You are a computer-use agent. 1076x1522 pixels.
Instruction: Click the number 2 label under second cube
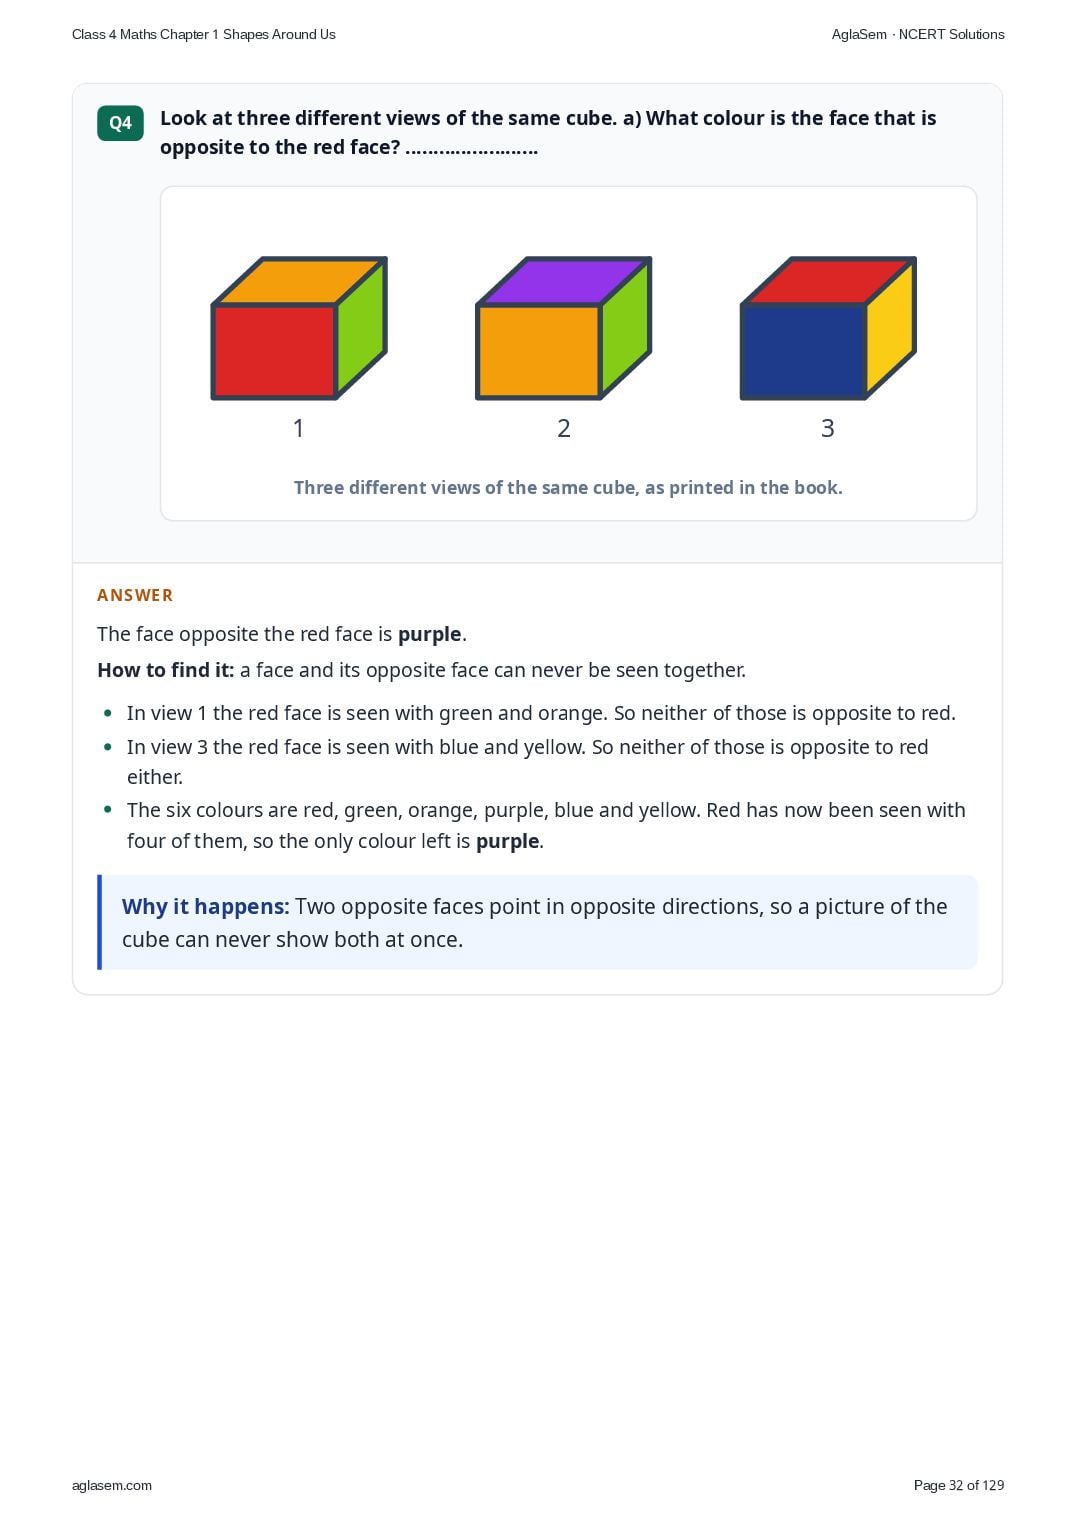click(564, 428)
